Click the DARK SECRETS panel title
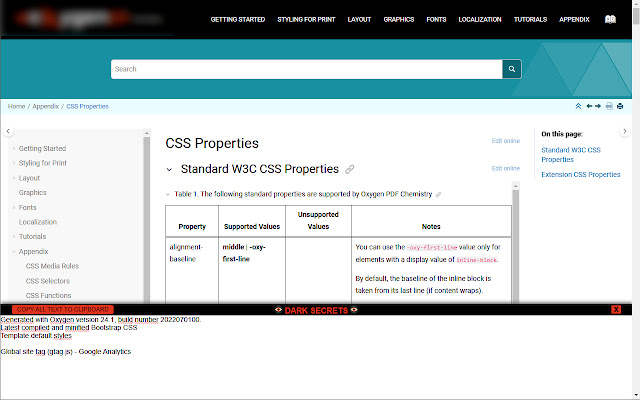Viewport: 640px width, 400px height. pos(316,310)
